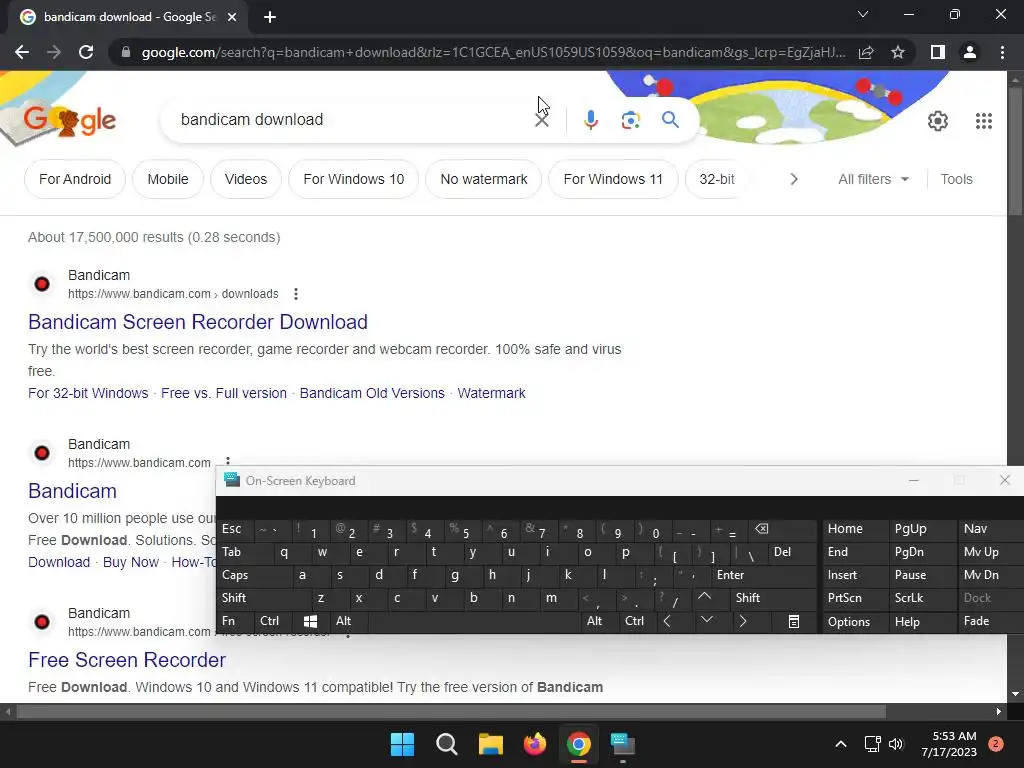
Task: Open the Watermark sitelink
Action: point(491,393)
